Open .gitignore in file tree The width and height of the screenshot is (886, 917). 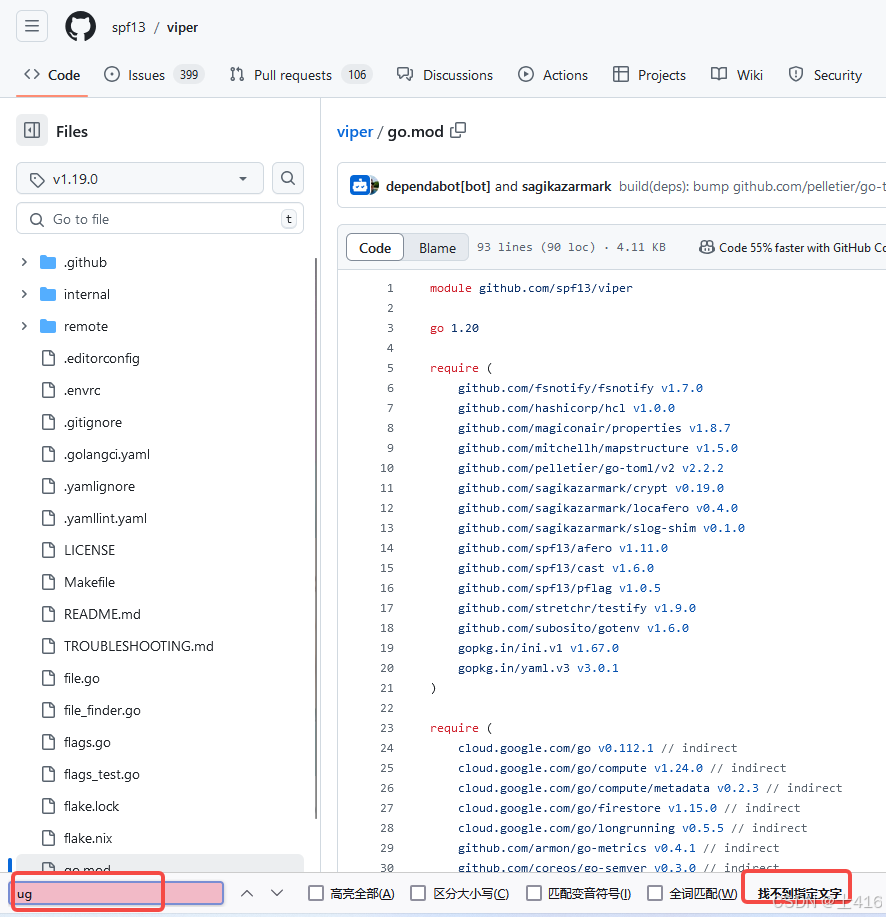pos(93,422)
